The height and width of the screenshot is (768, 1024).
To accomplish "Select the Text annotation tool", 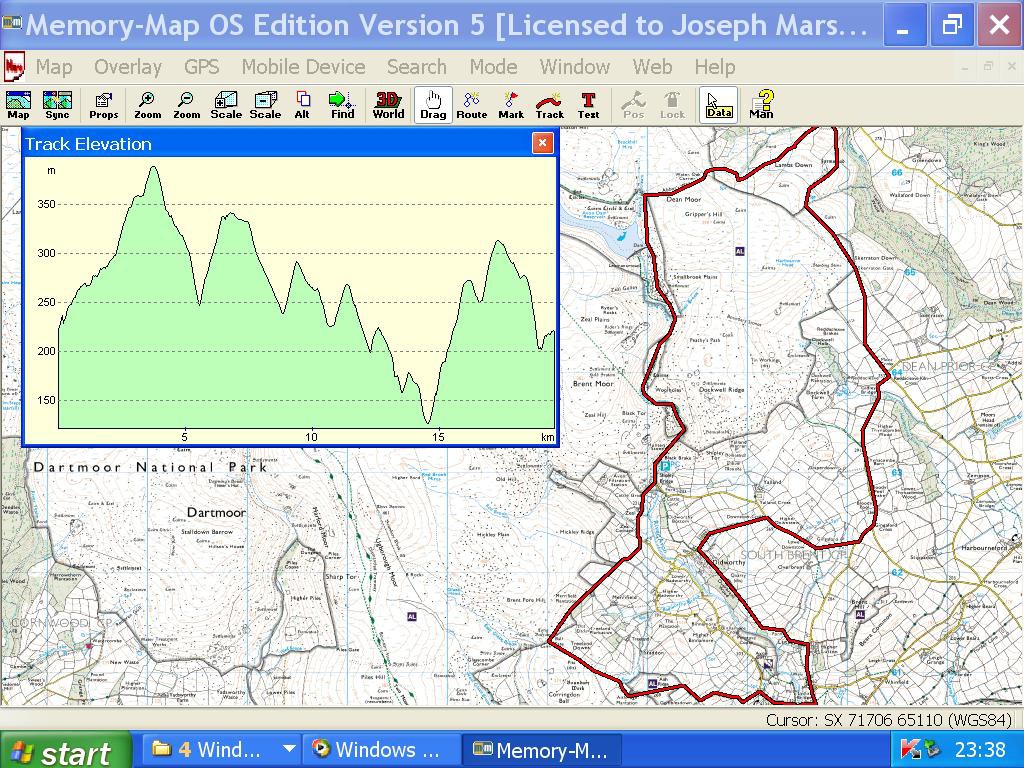I will coord(588,105).
